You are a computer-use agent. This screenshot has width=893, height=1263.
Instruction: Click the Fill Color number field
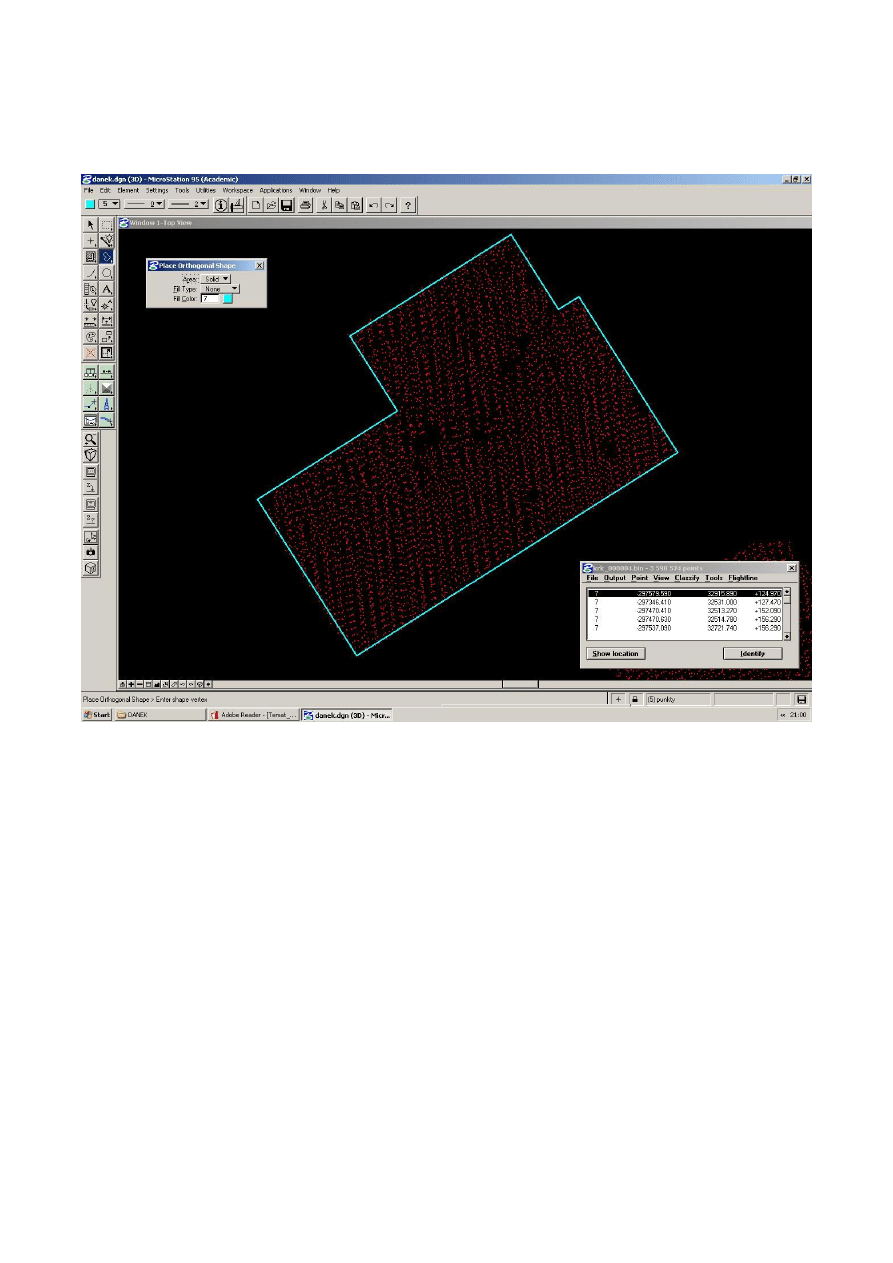(209, 298)
